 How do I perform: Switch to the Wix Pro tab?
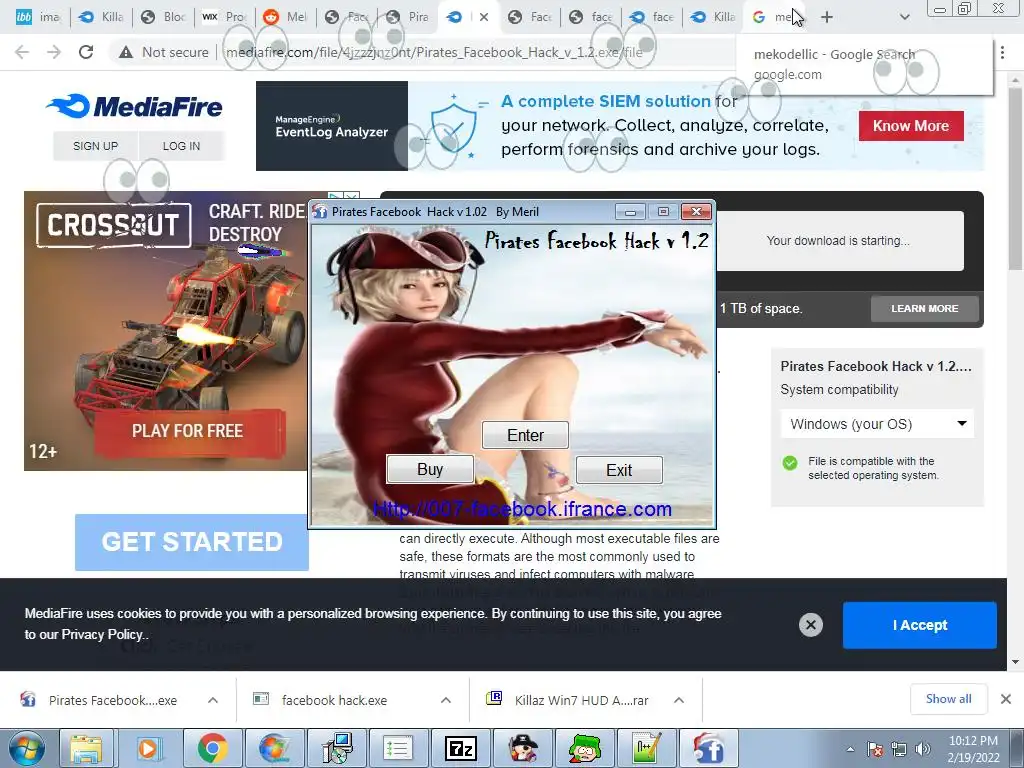[223, 17]
